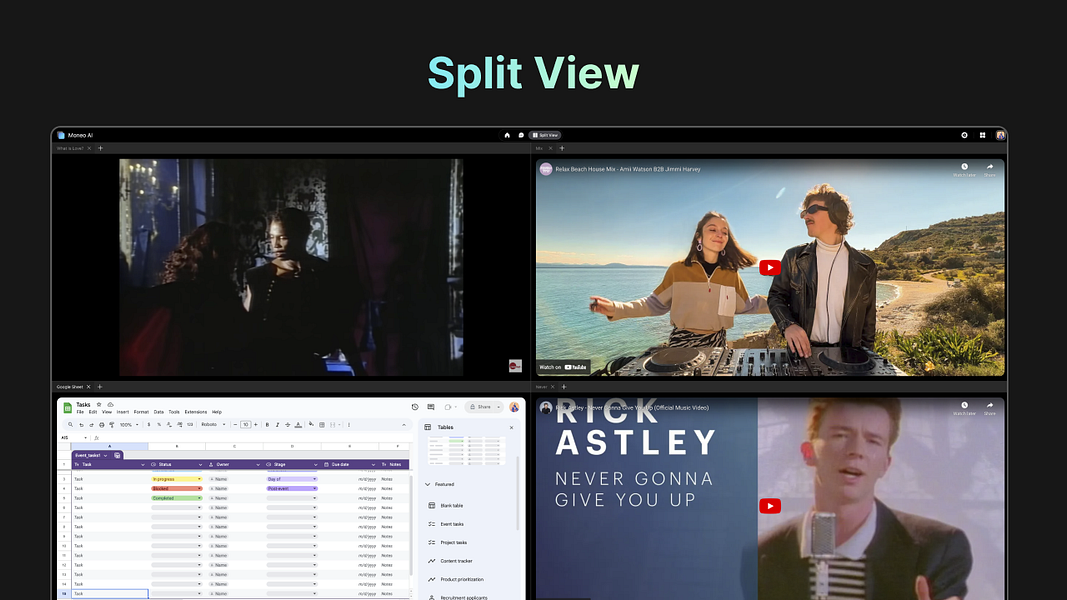Open the 100% zoom dropdown
This screenshot has height=600, width=1067.
(x=129, y=424)
